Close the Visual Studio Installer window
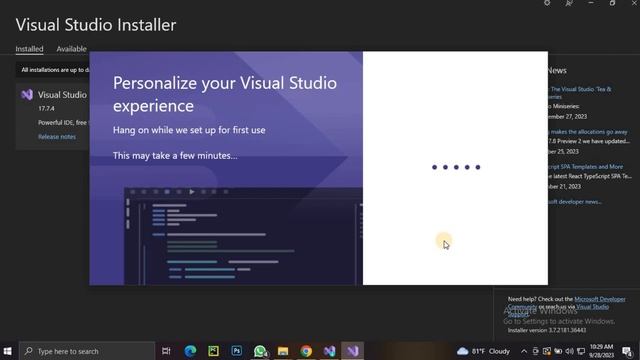Screen dimensions: 640x360 pyautogui.click(x=634, y=3)
